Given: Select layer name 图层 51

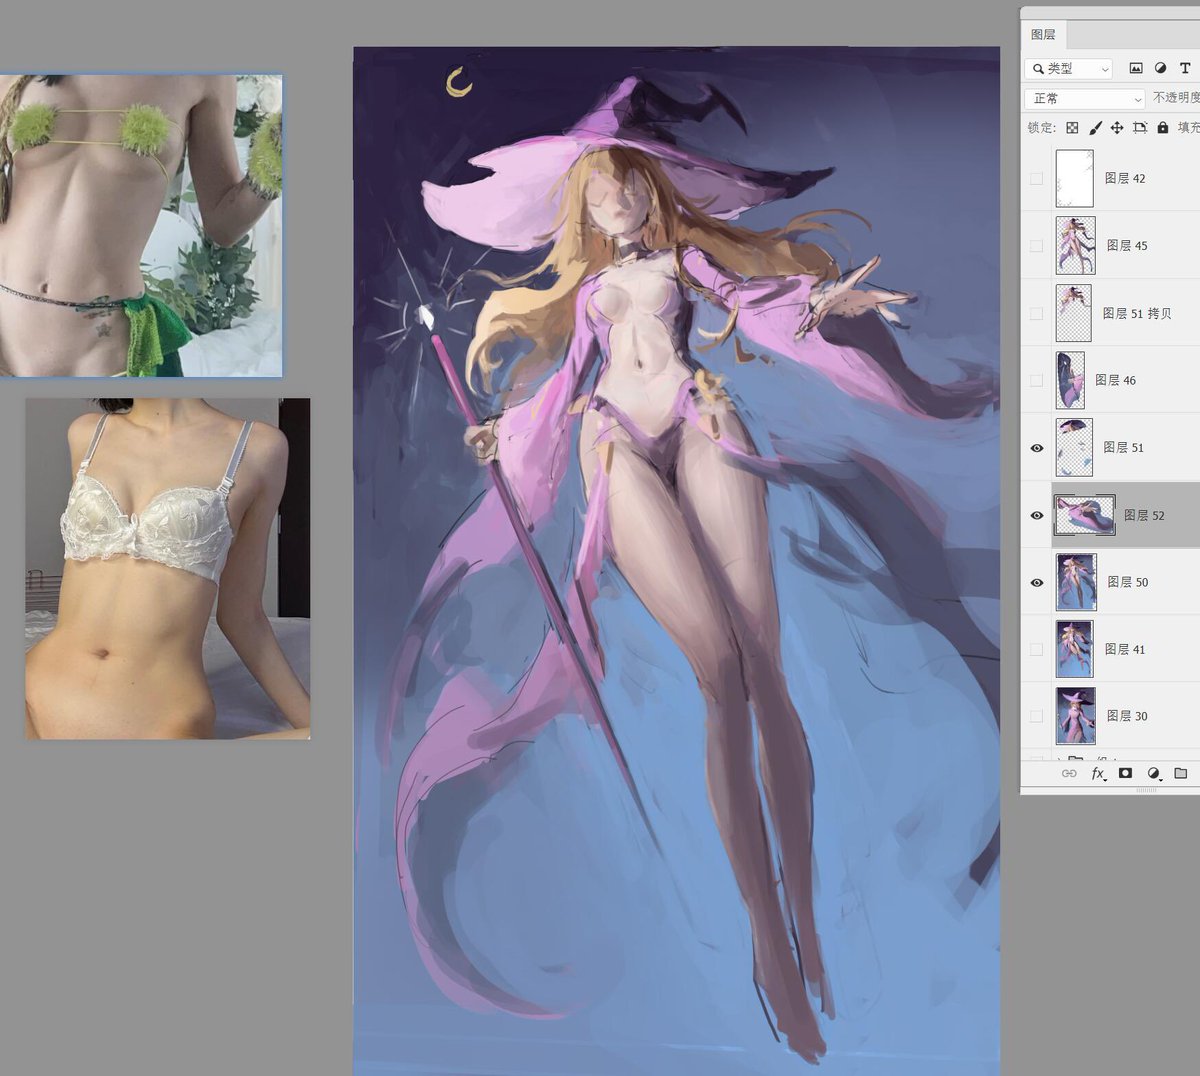Looking at the screenshot, I should 1123,447.
